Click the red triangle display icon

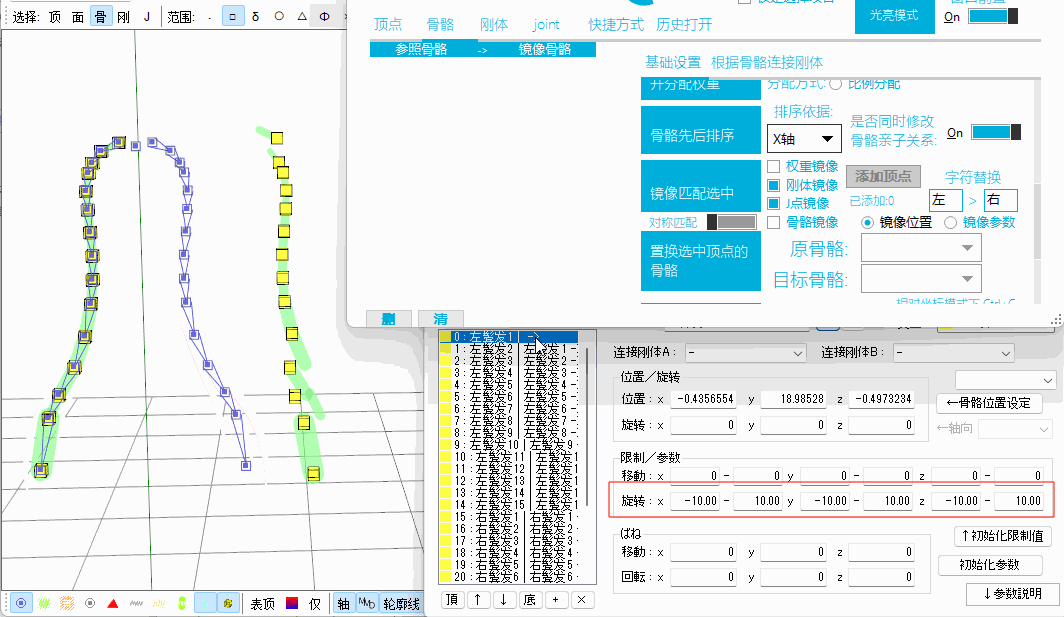pos(113,604)
